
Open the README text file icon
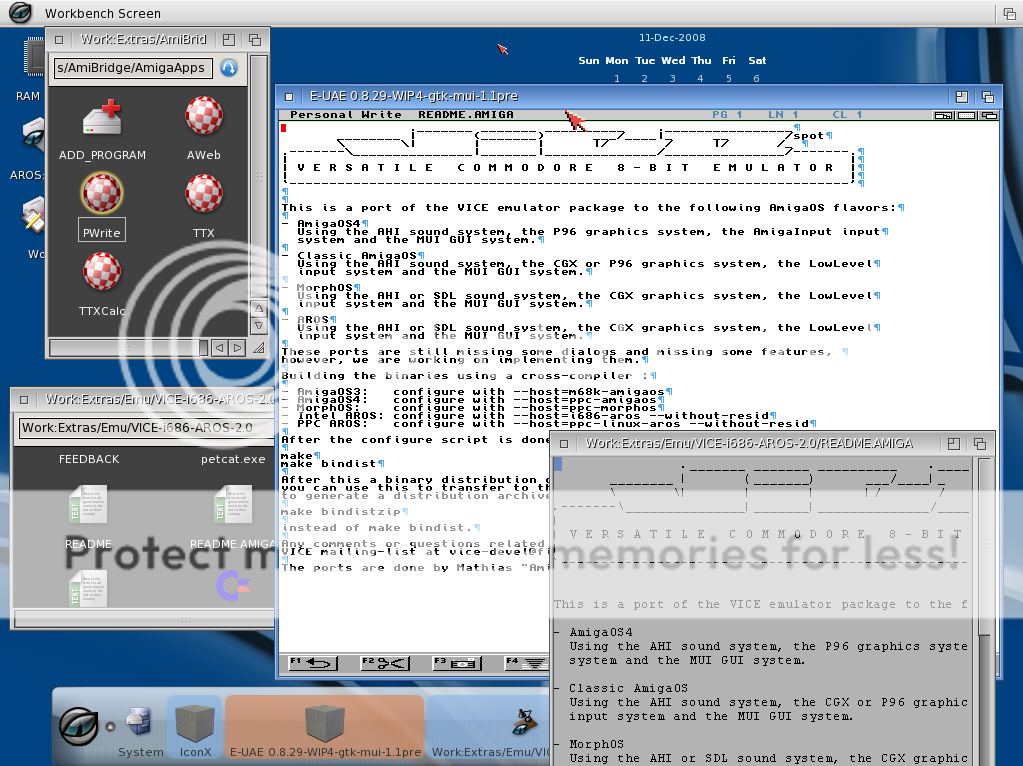88,504
